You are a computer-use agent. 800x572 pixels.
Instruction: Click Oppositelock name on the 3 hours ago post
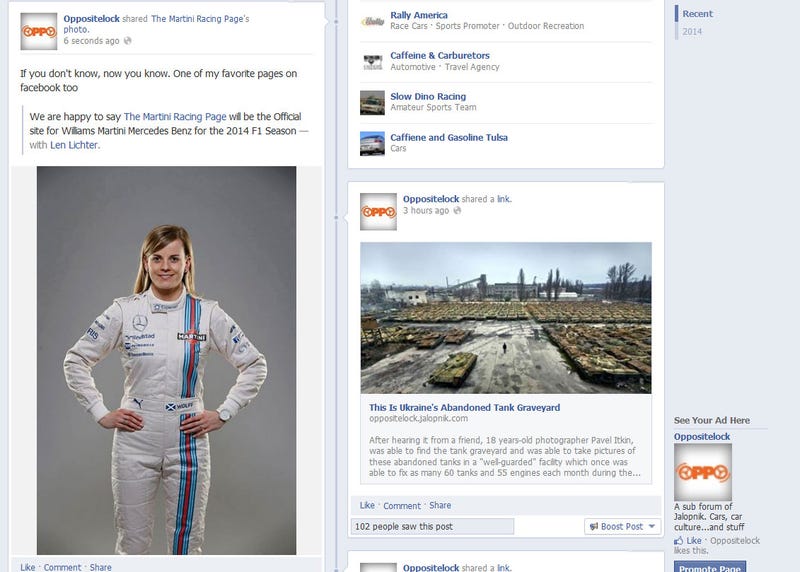click(431, 199)
